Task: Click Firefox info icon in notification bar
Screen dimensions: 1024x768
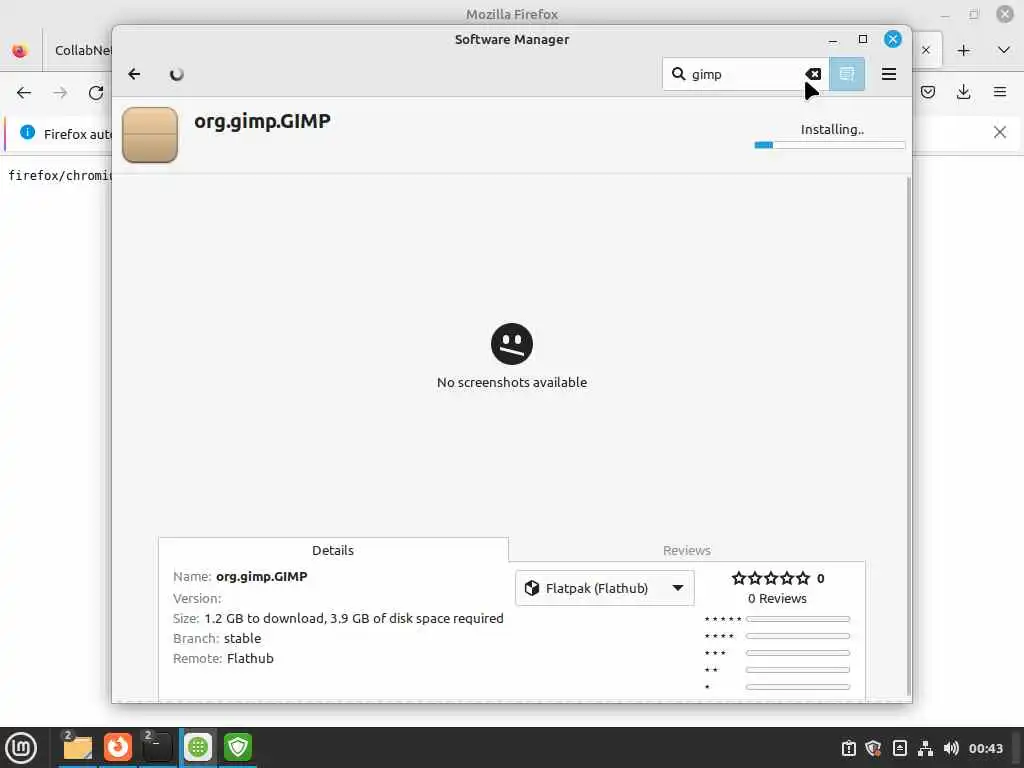Action: click(27, 133)
